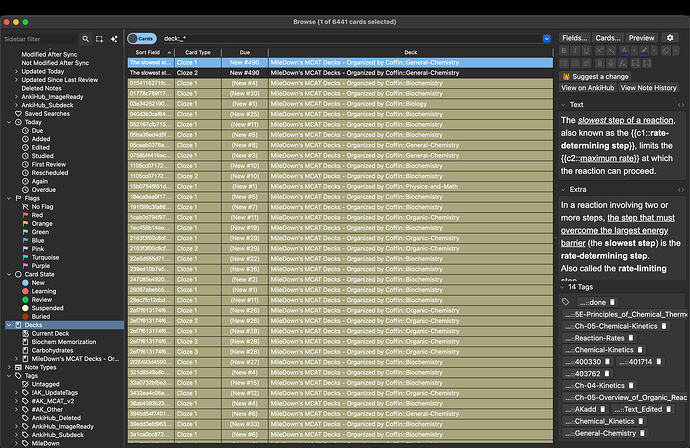Image resolution: width=690 pixels, height=448 pixels.
Task: Click the remove formatting eraser icon
Action: click(x=666, y=51)
